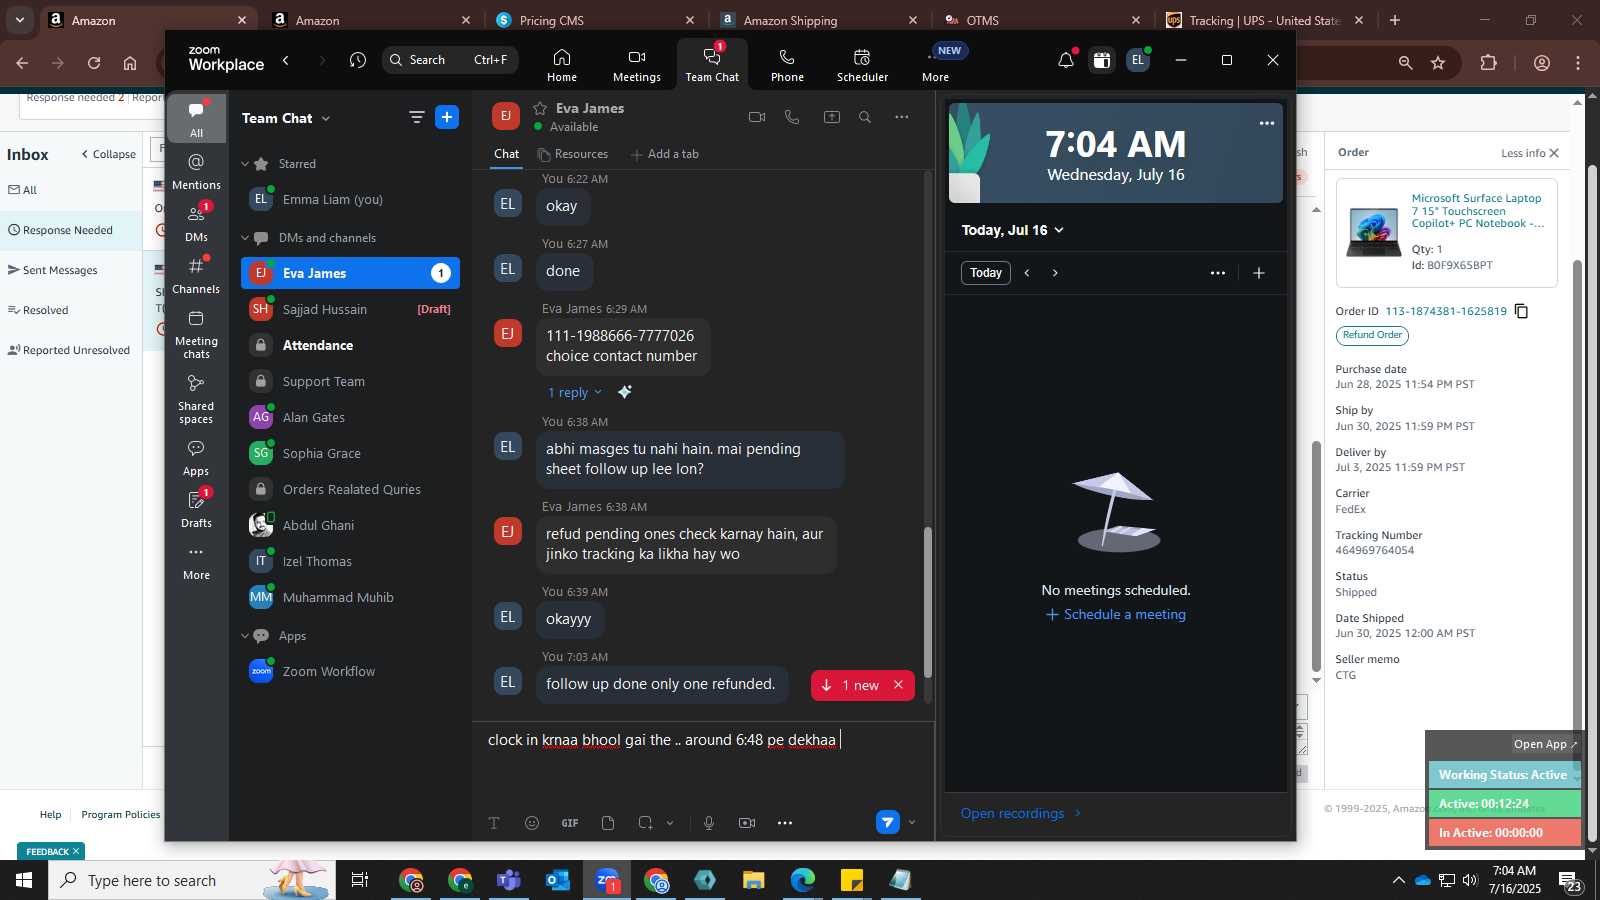Click the Team Chat filter icon
1600x900 pixels.
pos(416,118)
